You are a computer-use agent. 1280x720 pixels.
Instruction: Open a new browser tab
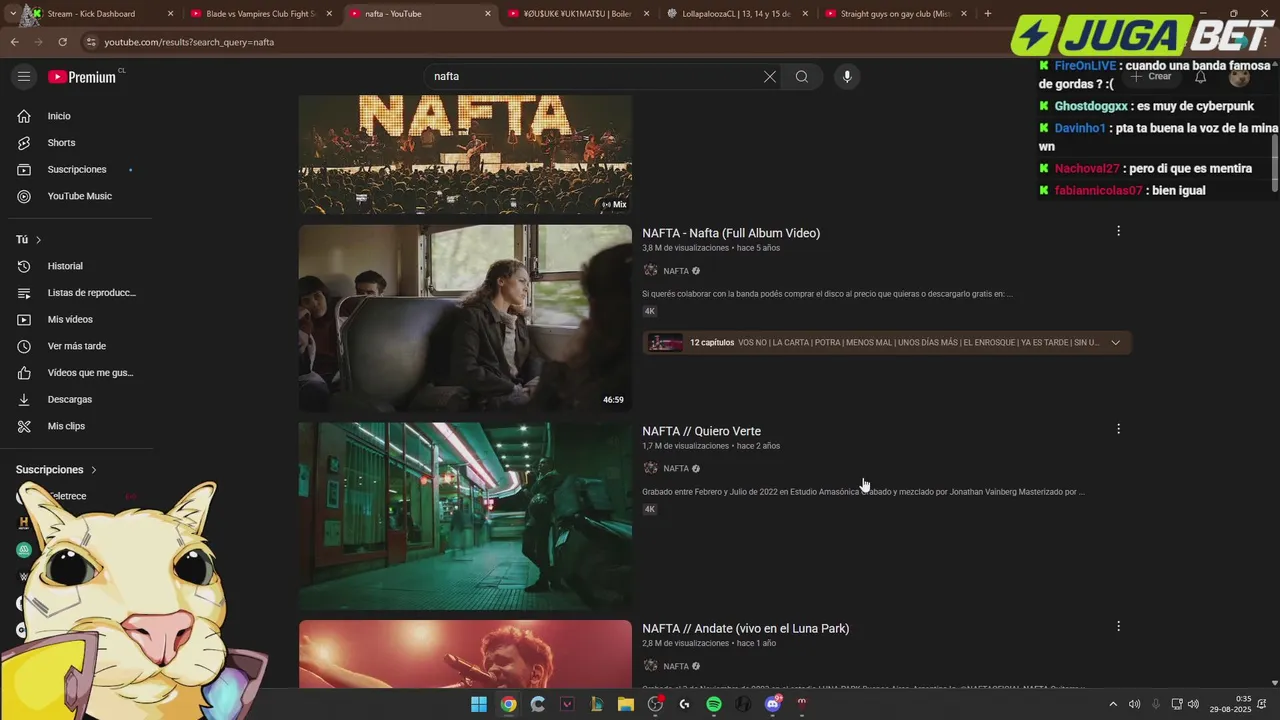click(988, 14)
